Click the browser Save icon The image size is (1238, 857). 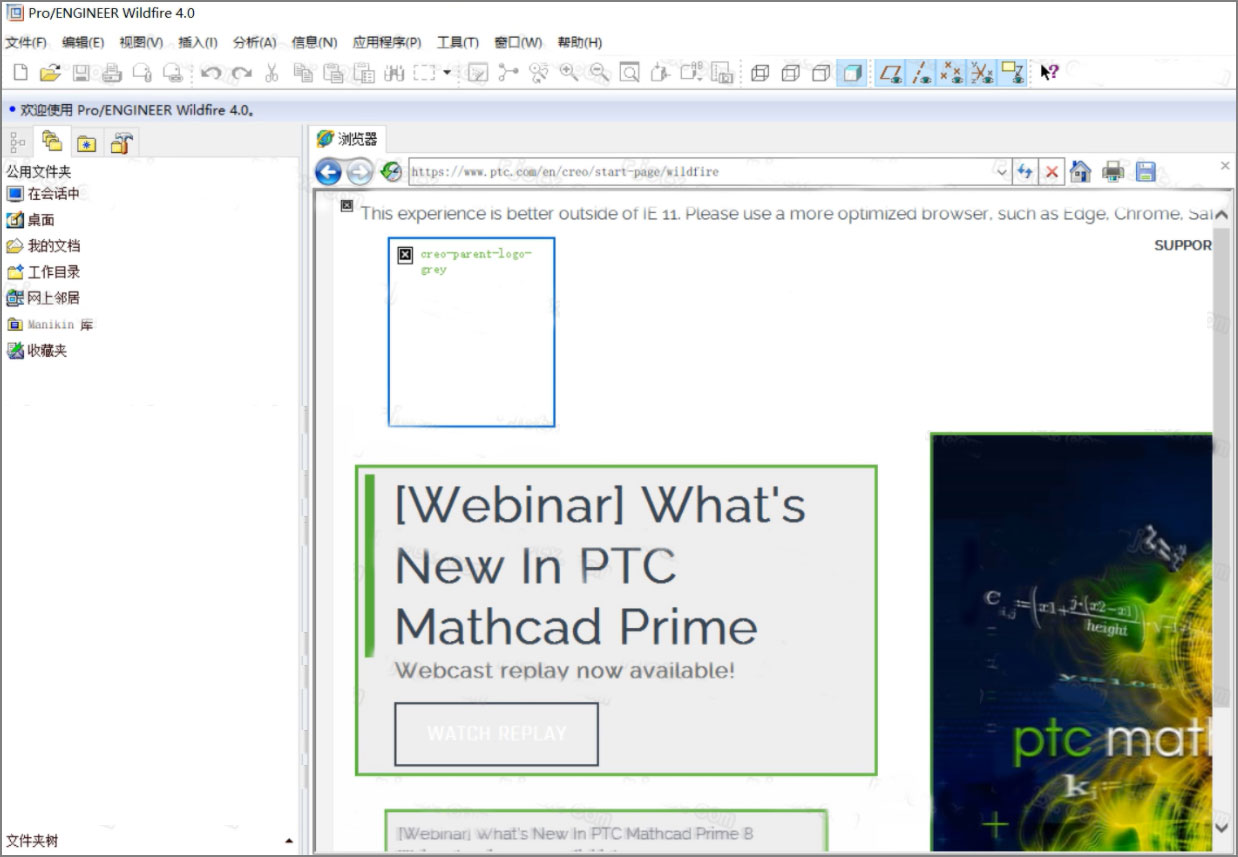(1145, 172)
